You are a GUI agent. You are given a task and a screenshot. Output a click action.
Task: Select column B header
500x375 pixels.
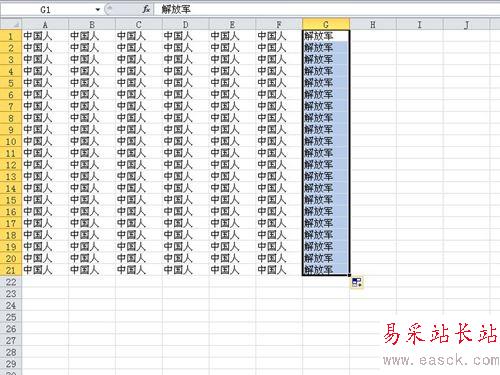(92, 24)
